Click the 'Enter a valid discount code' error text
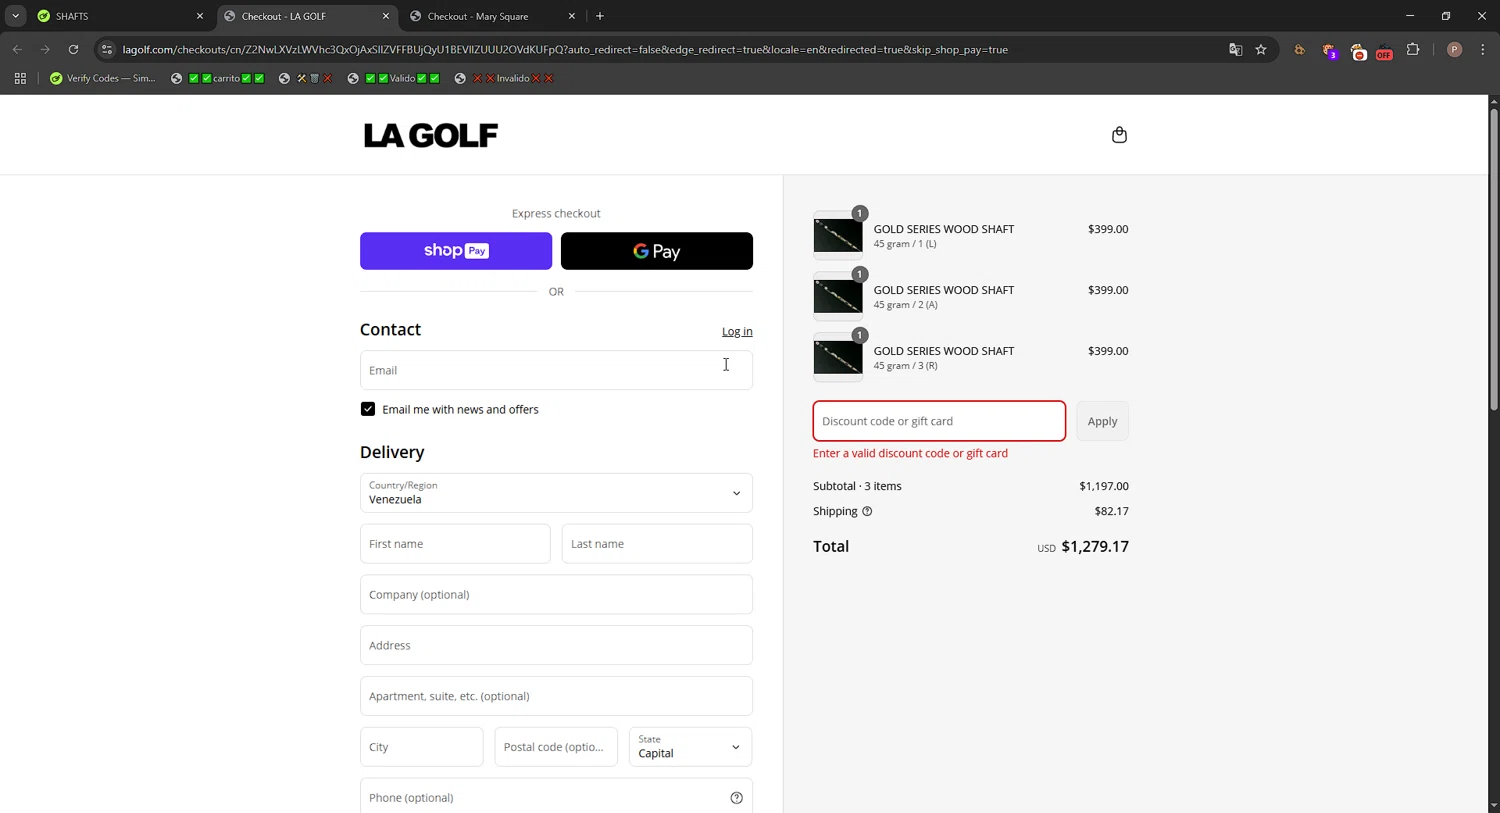Viewport: 1500px width, 813px height. pyautogui.click(x=910, y=453)
